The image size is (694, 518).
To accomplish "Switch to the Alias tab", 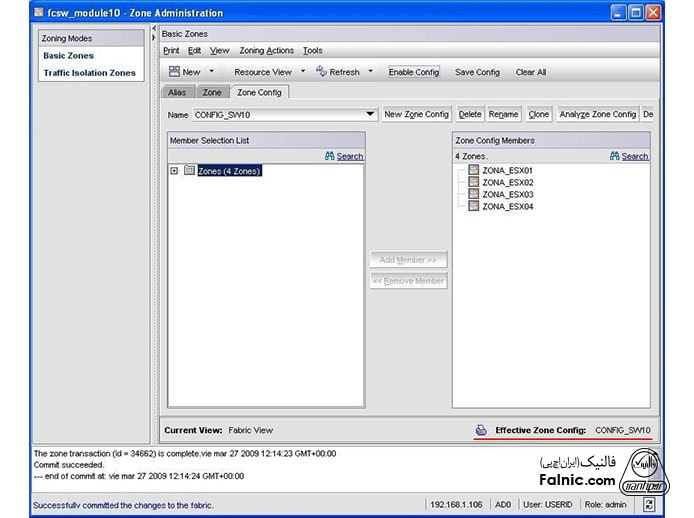I will tap(177, 92).
